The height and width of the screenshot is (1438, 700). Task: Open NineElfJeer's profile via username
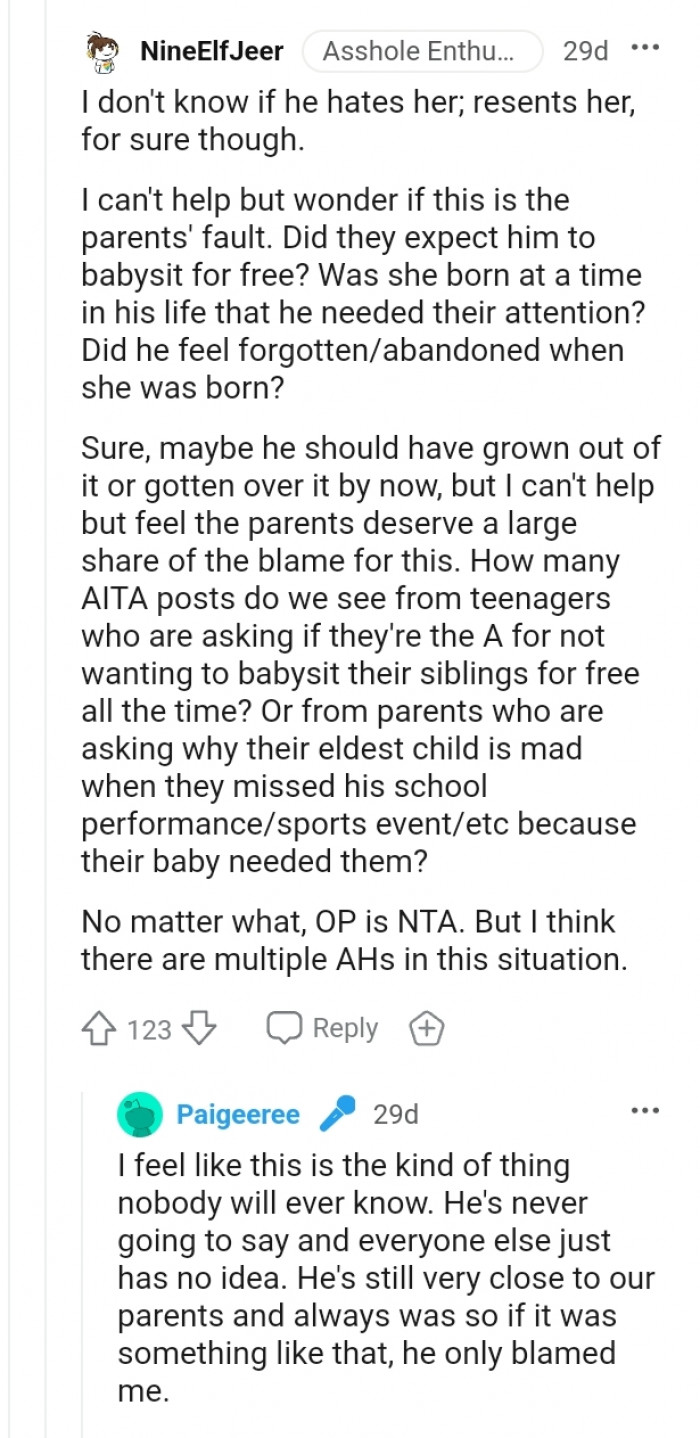[212, 51]
